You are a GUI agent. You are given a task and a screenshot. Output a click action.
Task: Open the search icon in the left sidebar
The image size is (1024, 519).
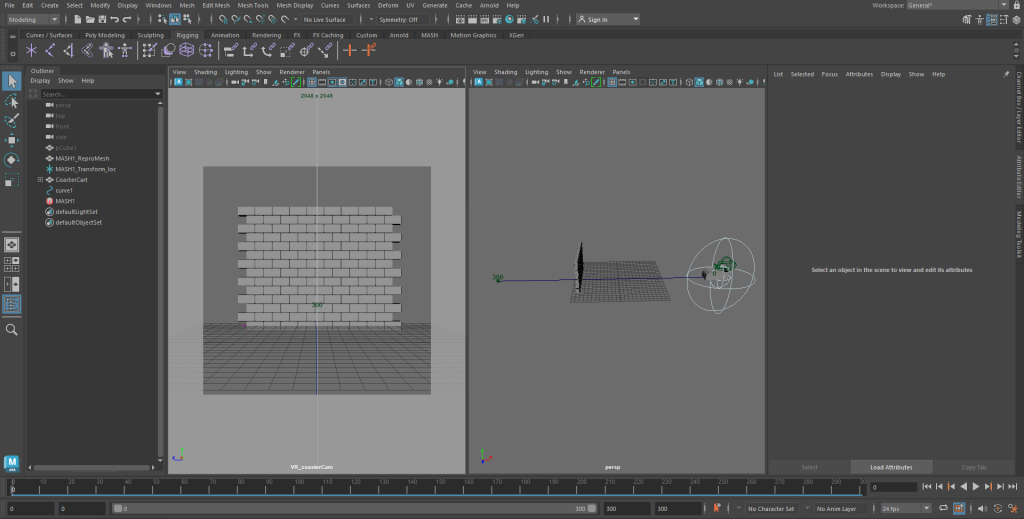[x=12, y=329]
